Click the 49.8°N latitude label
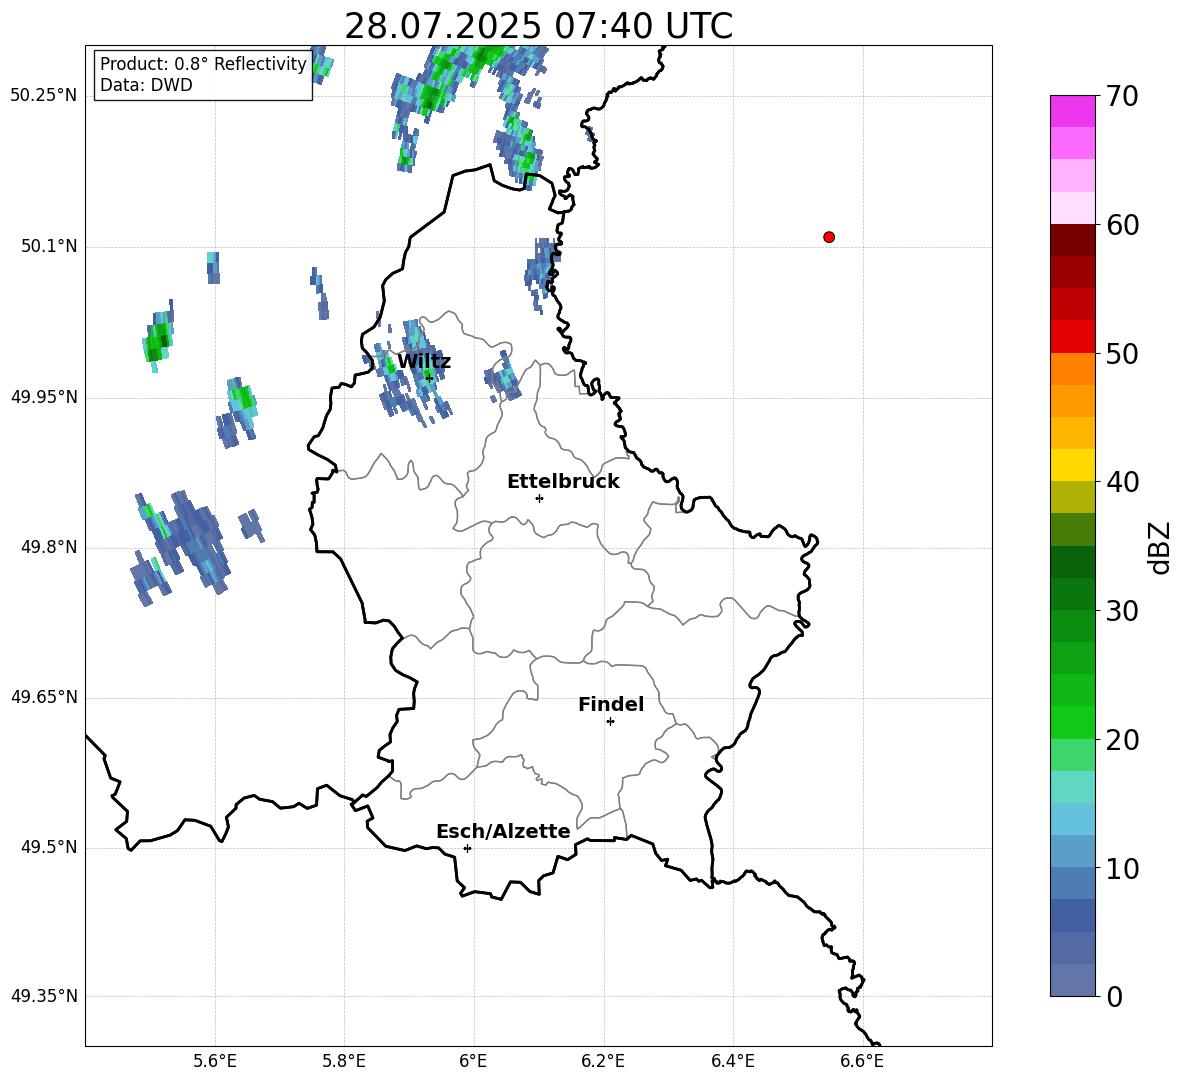The width and height of the screenshot is (1184, 1081). click(x=49, y=547)
